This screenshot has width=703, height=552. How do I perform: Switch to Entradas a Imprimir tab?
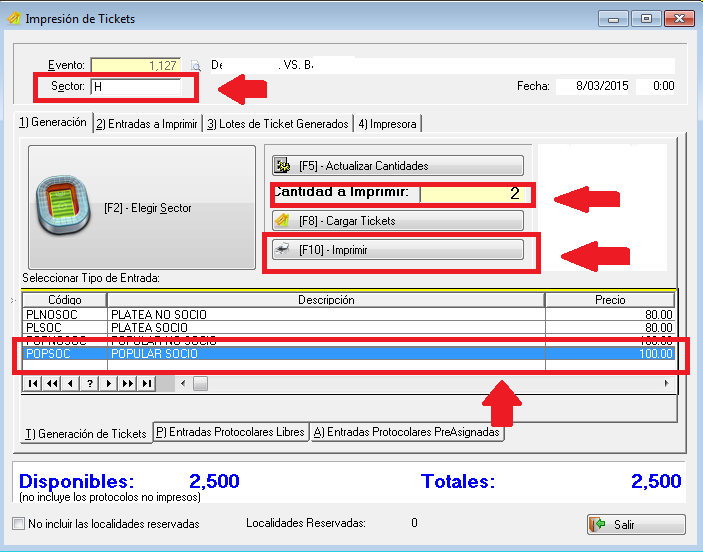coord(147,124)
